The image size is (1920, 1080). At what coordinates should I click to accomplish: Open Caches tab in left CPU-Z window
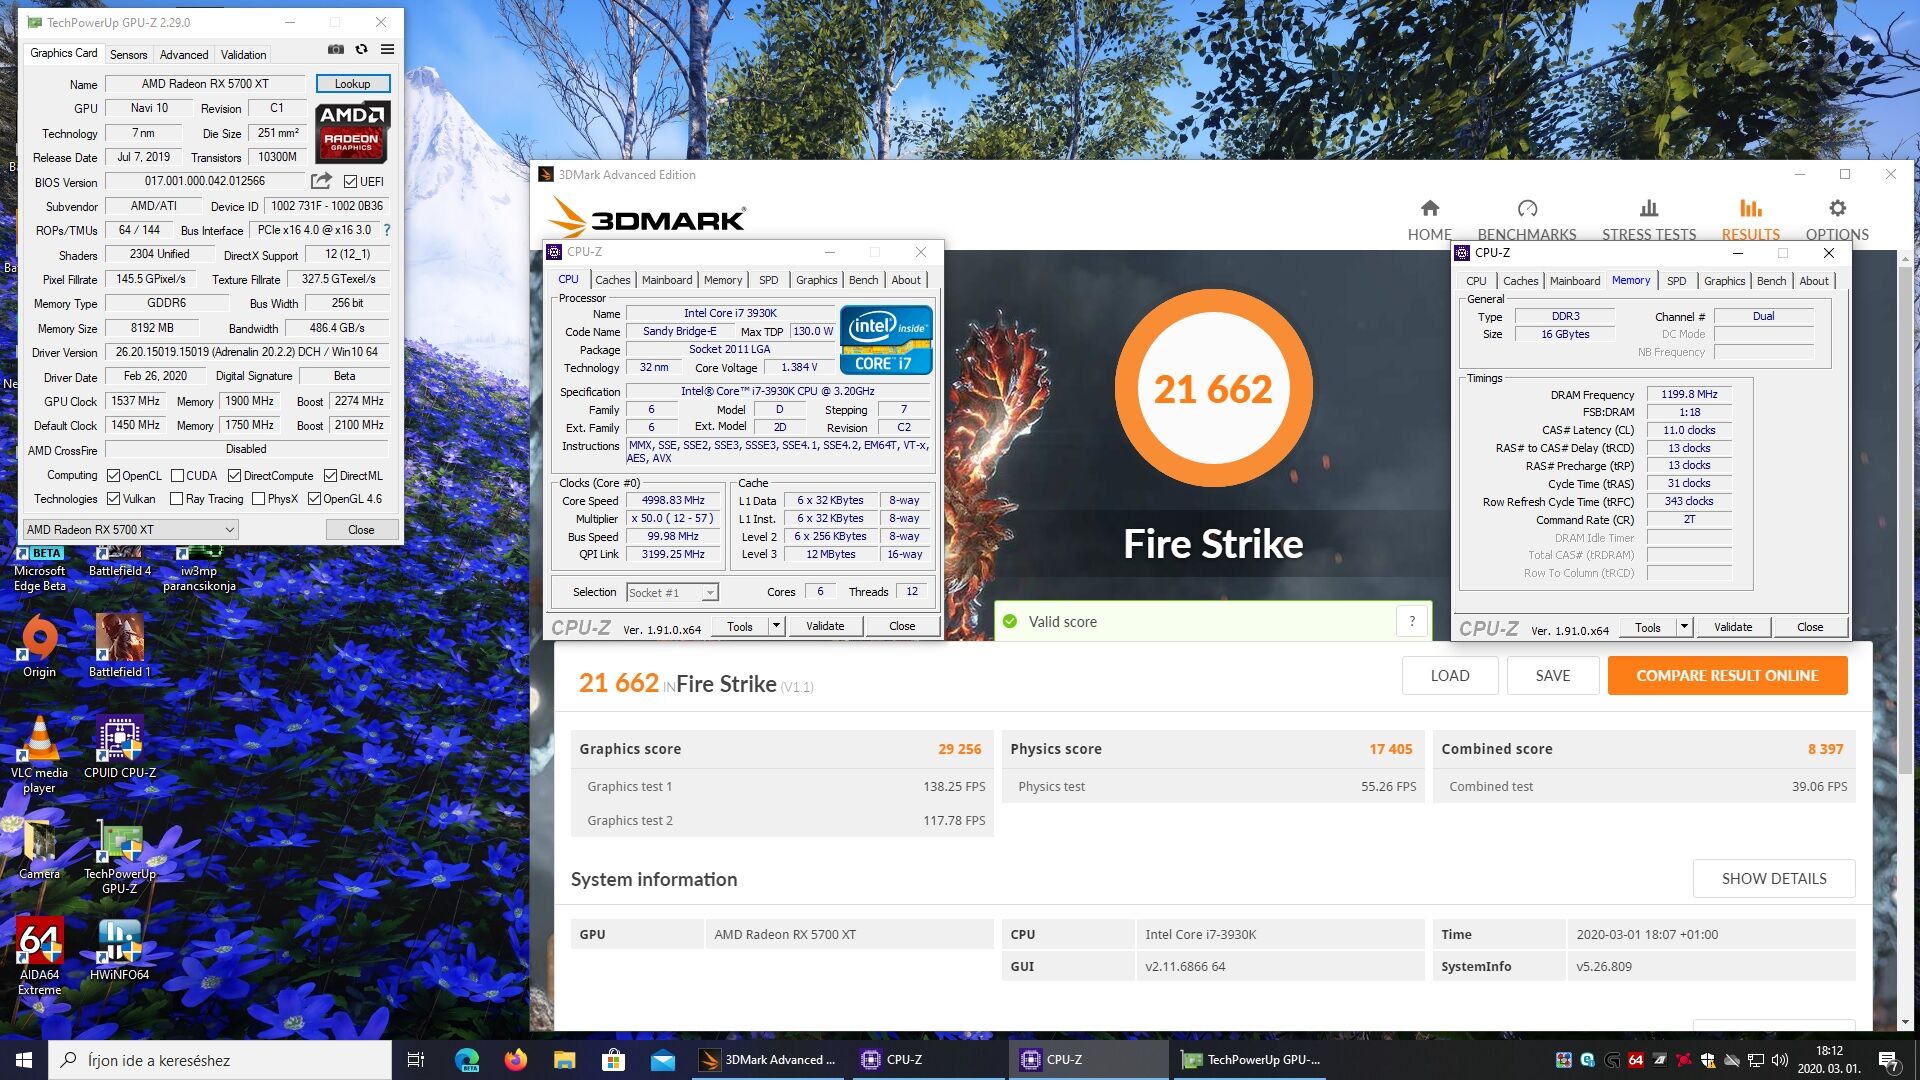(x=612, y=280)
